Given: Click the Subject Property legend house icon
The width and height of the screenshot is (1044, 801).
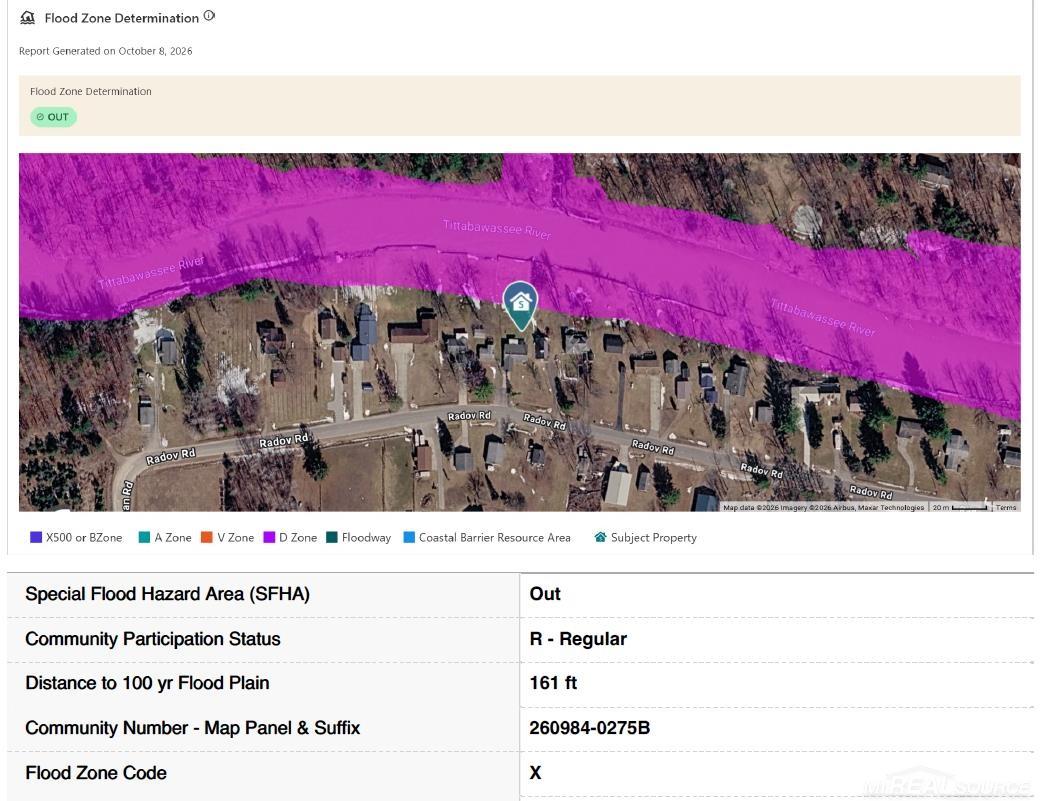Looking at the screenshot, I should pyautogui.click(x=600, y=537).
